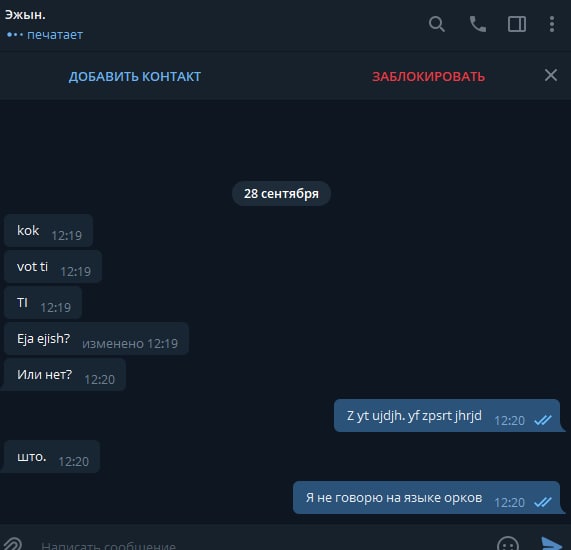Select "Я не говорю на языке орков" message
This screenshot has height=550, width=571.
[x=429, y=498]
